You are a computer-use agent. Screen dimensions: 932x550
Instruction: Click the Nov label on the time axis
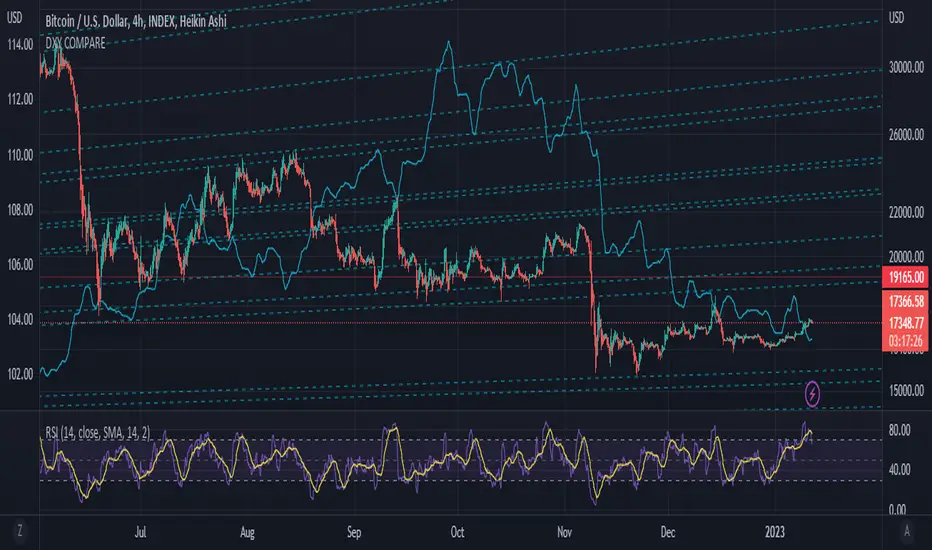coord(564,532)
